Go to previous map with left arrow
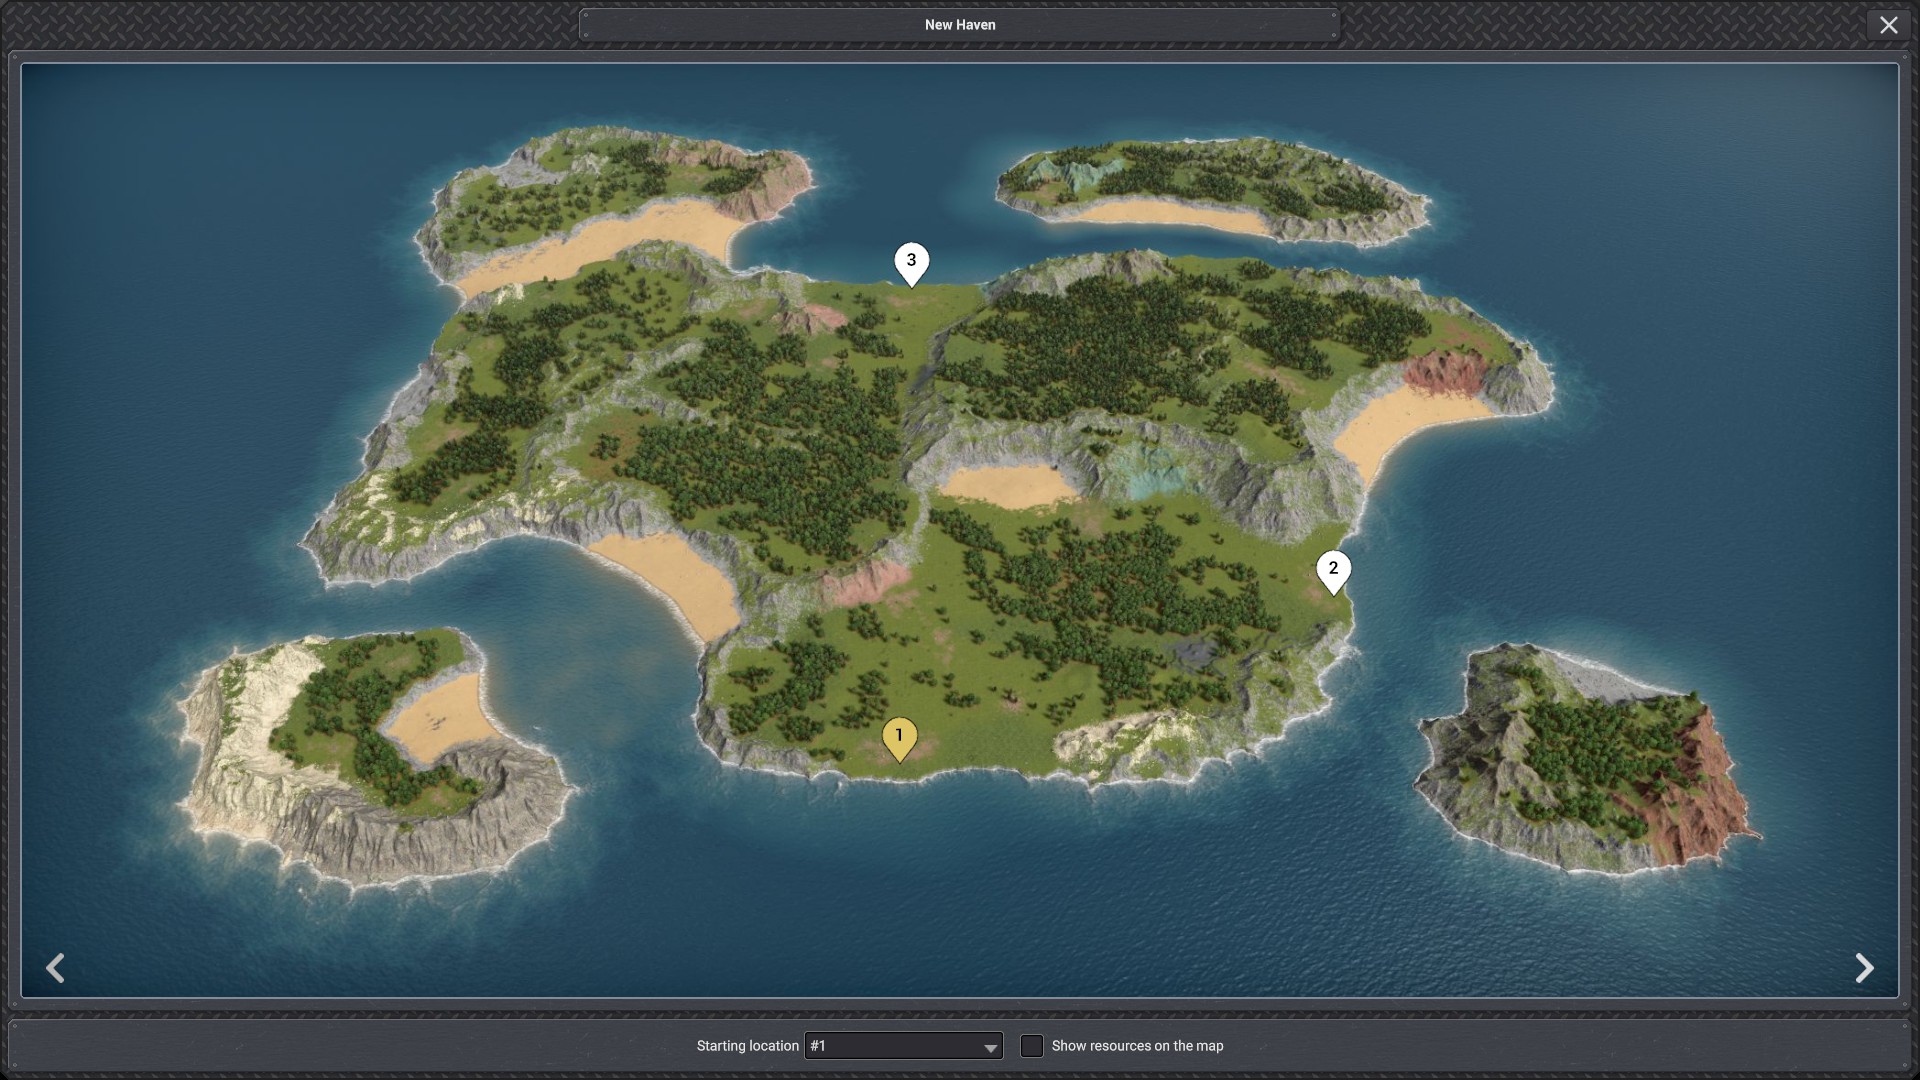Viewport: 1920px width, 1080px height. pos(55,968)
